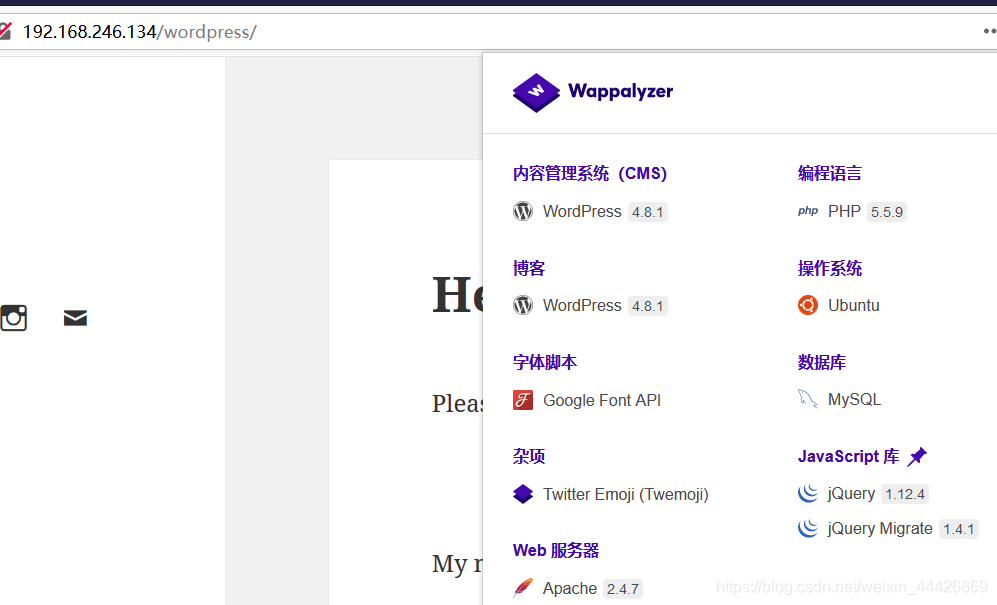The width and height of the screenshot is (997, 605).
Task: Click the insecure connection icon in address bar
Action: click(x=5, y=31)
